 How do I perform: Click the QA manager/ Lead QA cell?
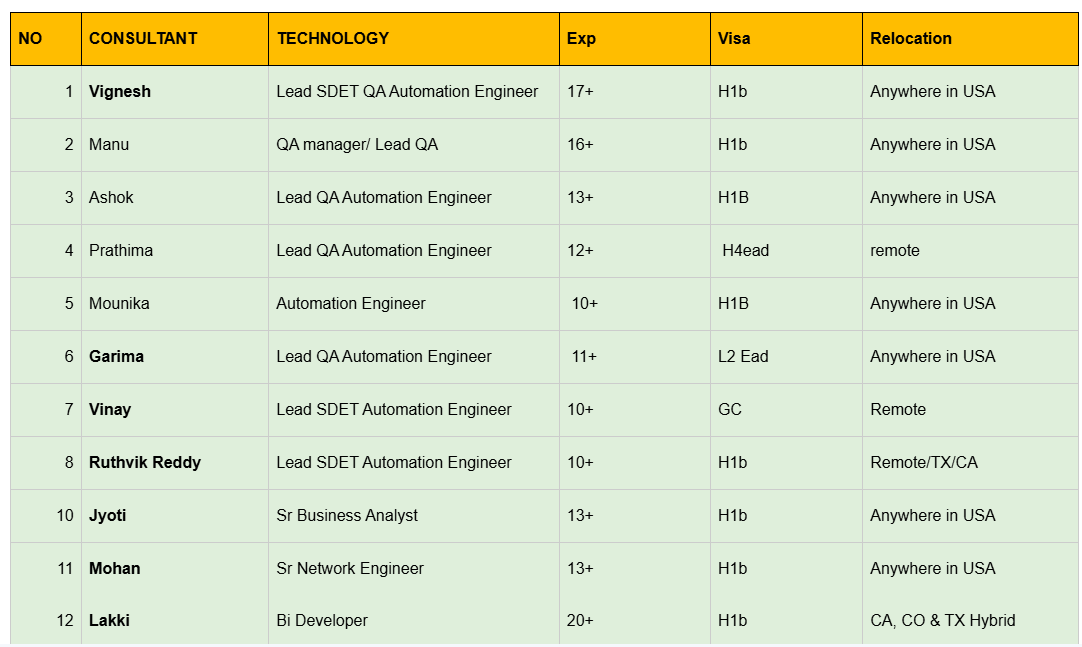357,145
